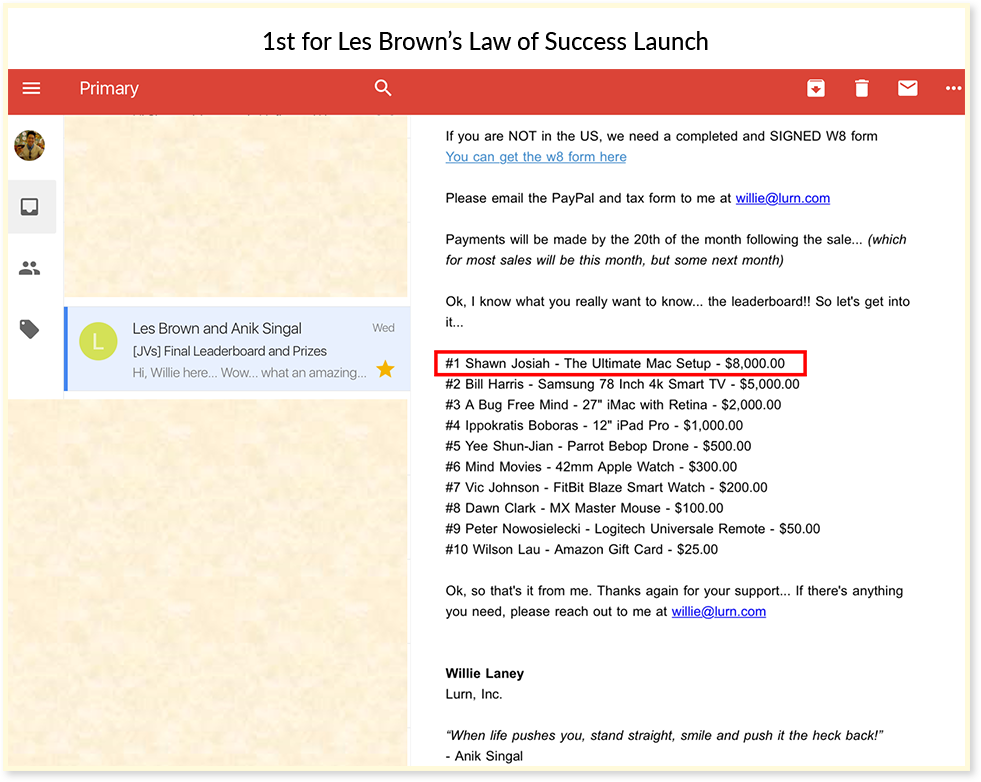Select the '#4 Ippokratis Boboras' line
Viewport: 981px width, 782px height.
(x=594, y=425)
